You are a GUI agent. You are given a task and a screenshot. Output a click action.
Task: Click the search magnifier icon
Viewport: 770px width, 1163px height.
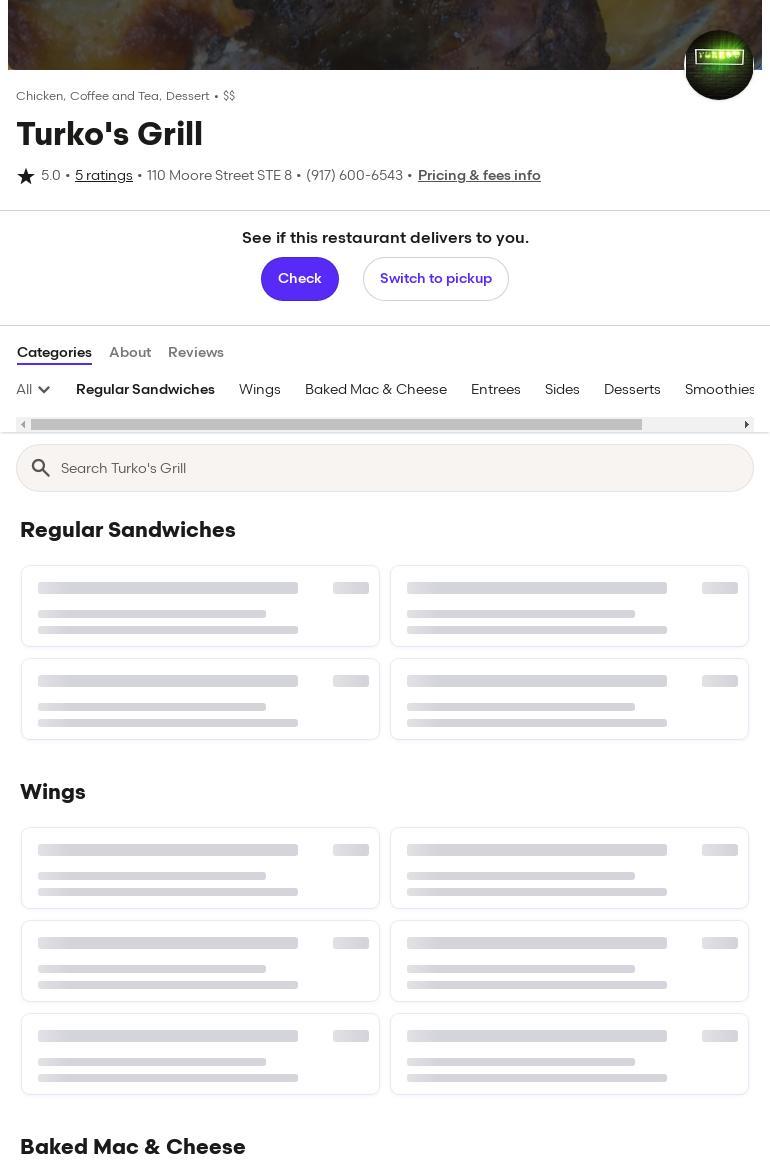point(41,468)
